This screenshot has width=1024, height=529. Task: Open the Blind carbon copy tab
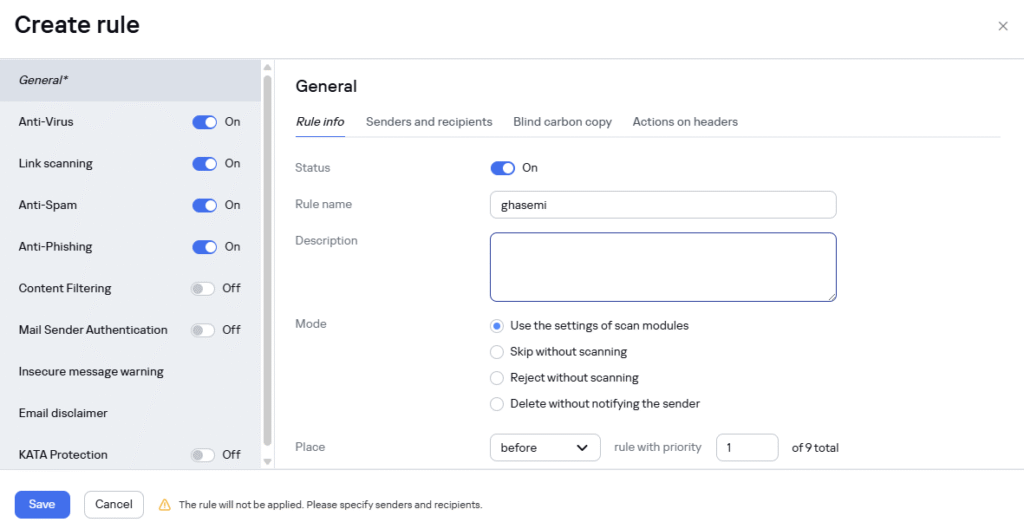click(562, 122)
